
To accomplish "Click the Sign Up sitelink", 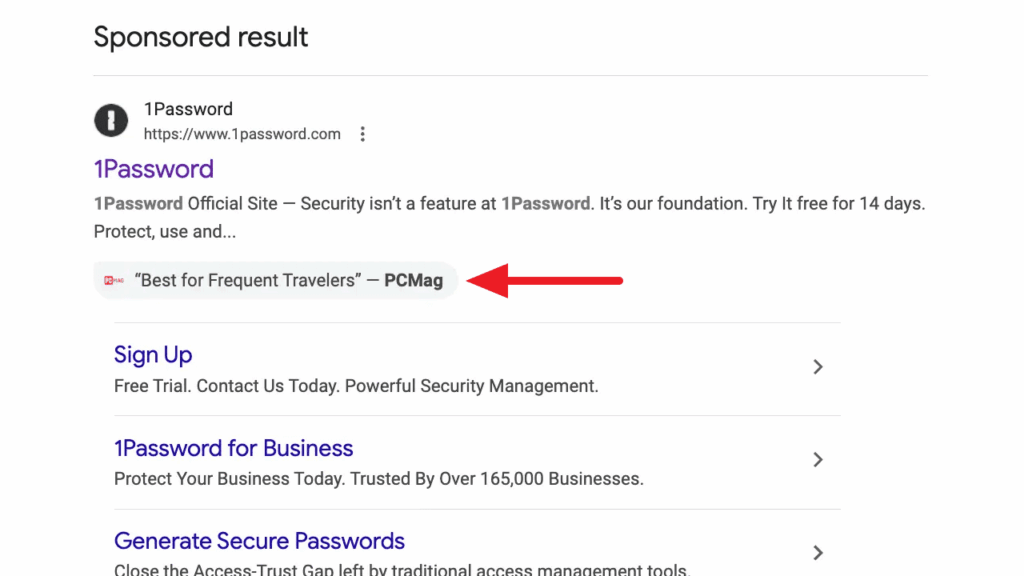I will click(x=153, y=355).
